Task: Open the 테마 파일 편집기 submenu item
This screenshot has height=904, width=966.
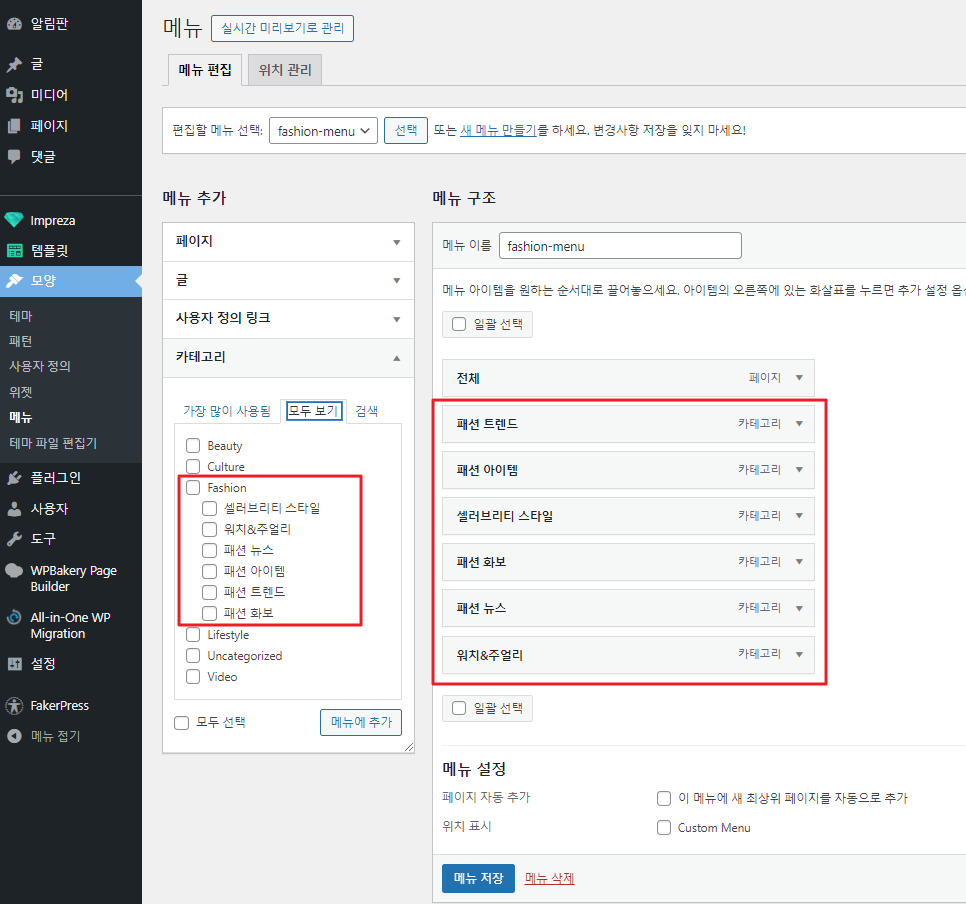Action: point(53,443)
